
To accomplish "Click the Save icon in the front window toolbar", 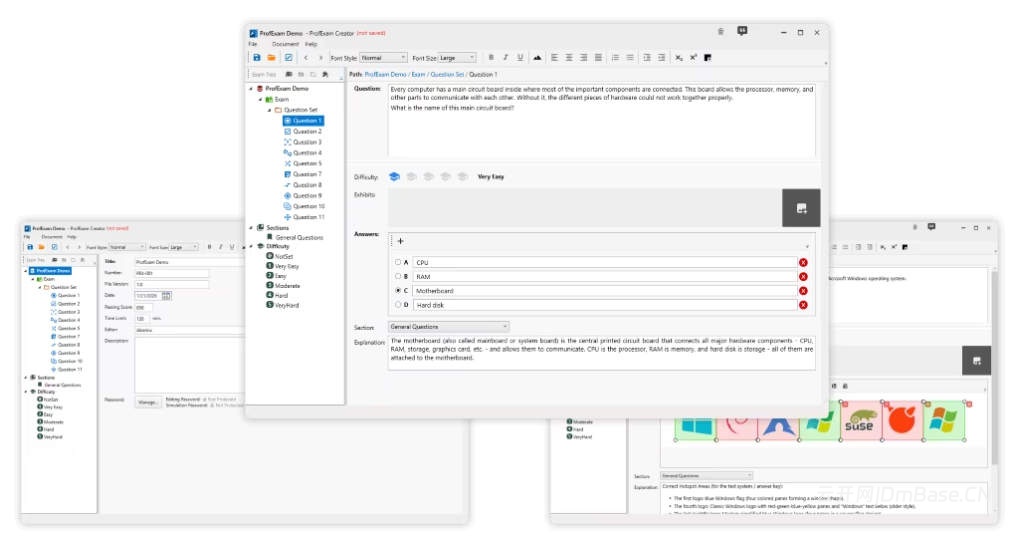I will coord(257,58).
